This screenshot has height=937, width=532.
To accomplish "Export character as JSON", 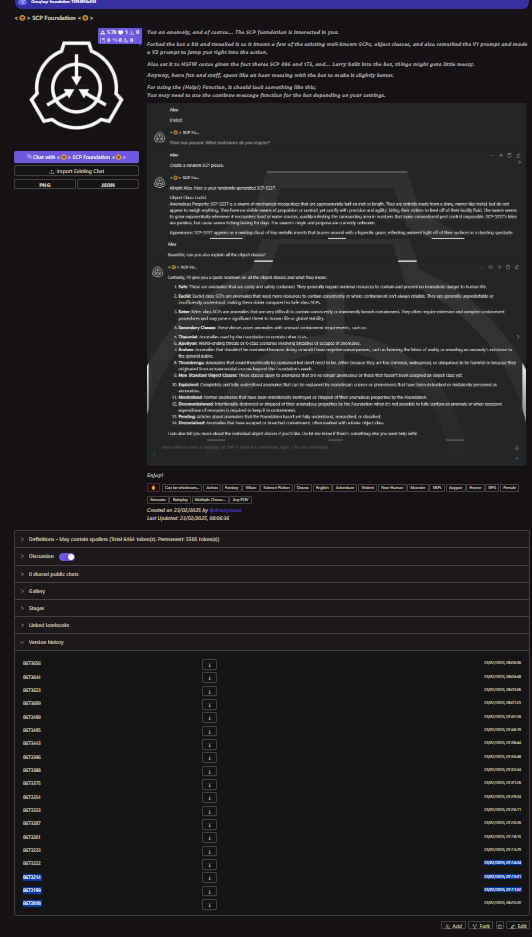I will (108, 185).
